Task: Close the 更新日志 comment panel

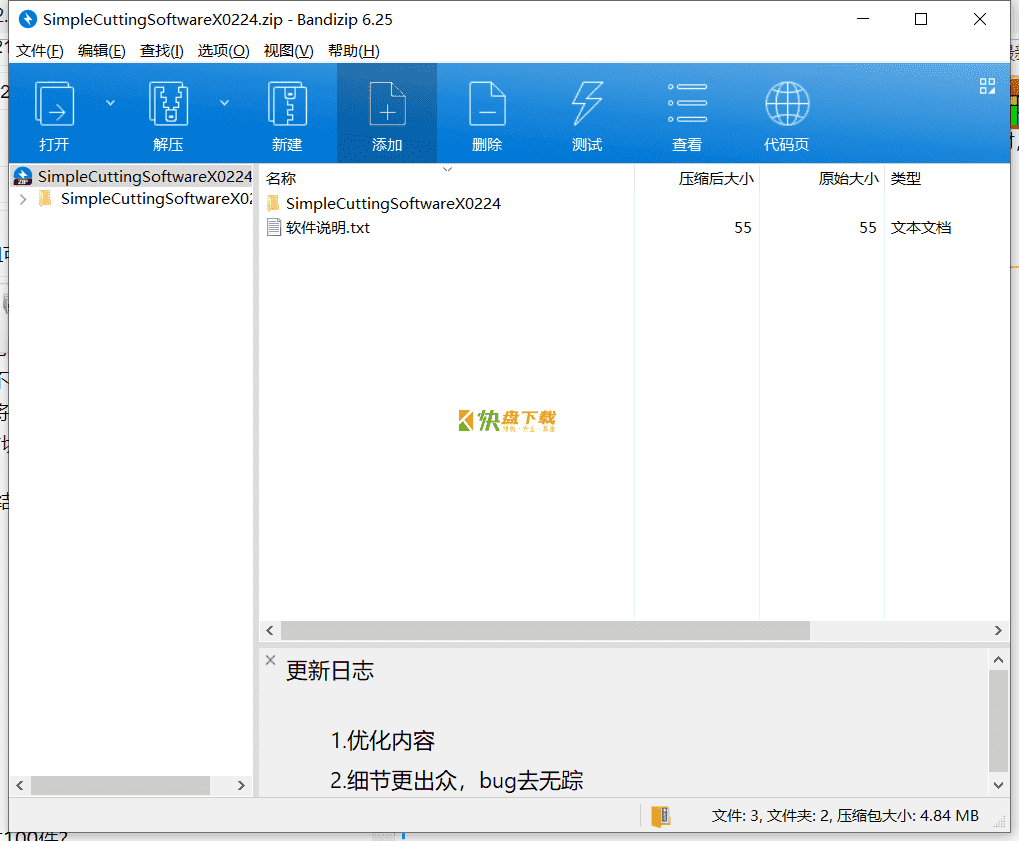Action: (270, 660)
